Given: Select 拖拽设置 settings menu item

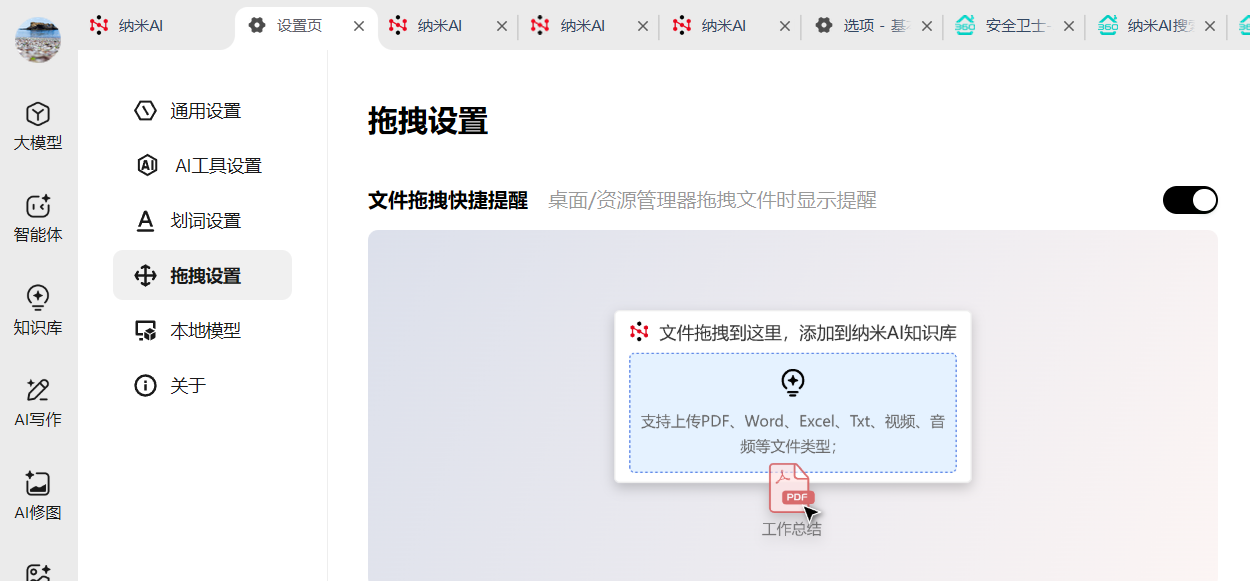Looking at the screenshot, I should [x=202, y=275].
